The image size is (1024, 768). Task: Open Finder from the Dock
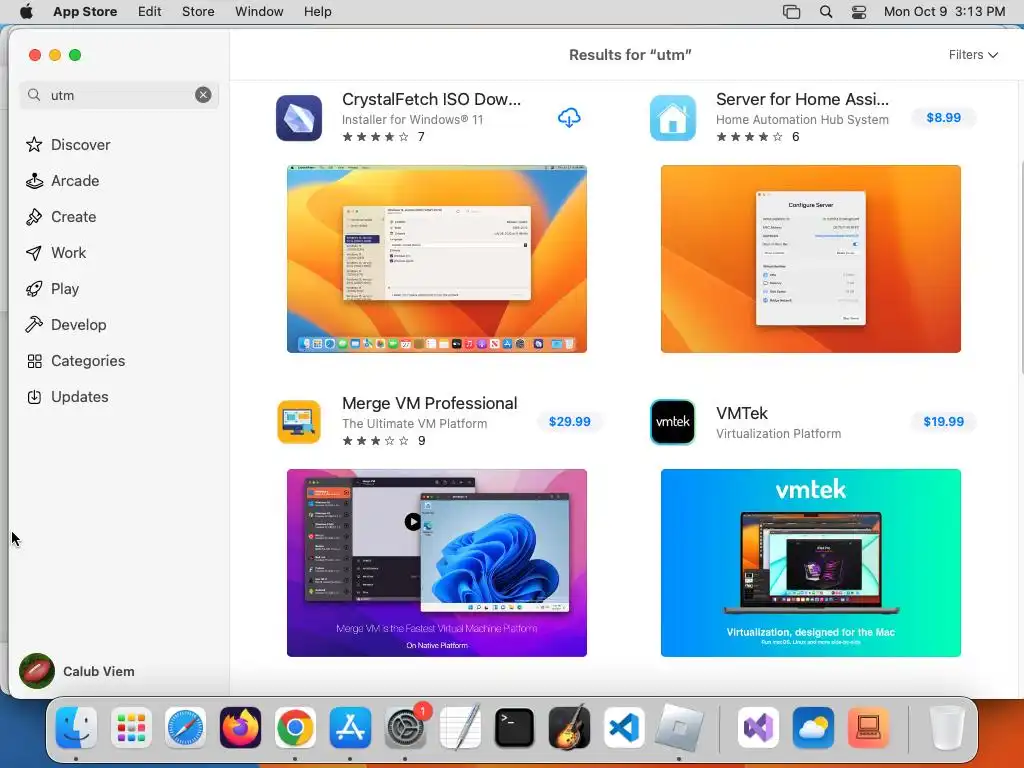coord(76,728)
